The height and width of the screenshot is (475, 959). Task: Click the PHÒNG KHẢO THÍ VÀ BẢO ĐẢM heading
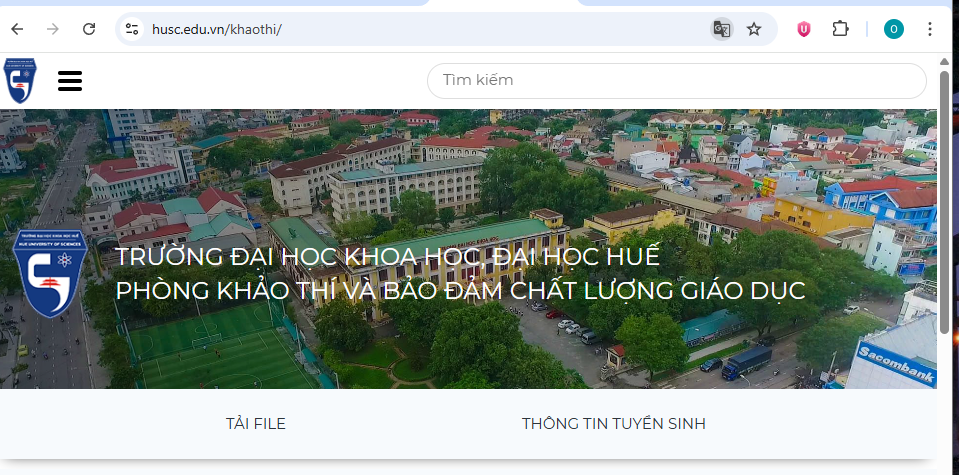pos(461,291)
